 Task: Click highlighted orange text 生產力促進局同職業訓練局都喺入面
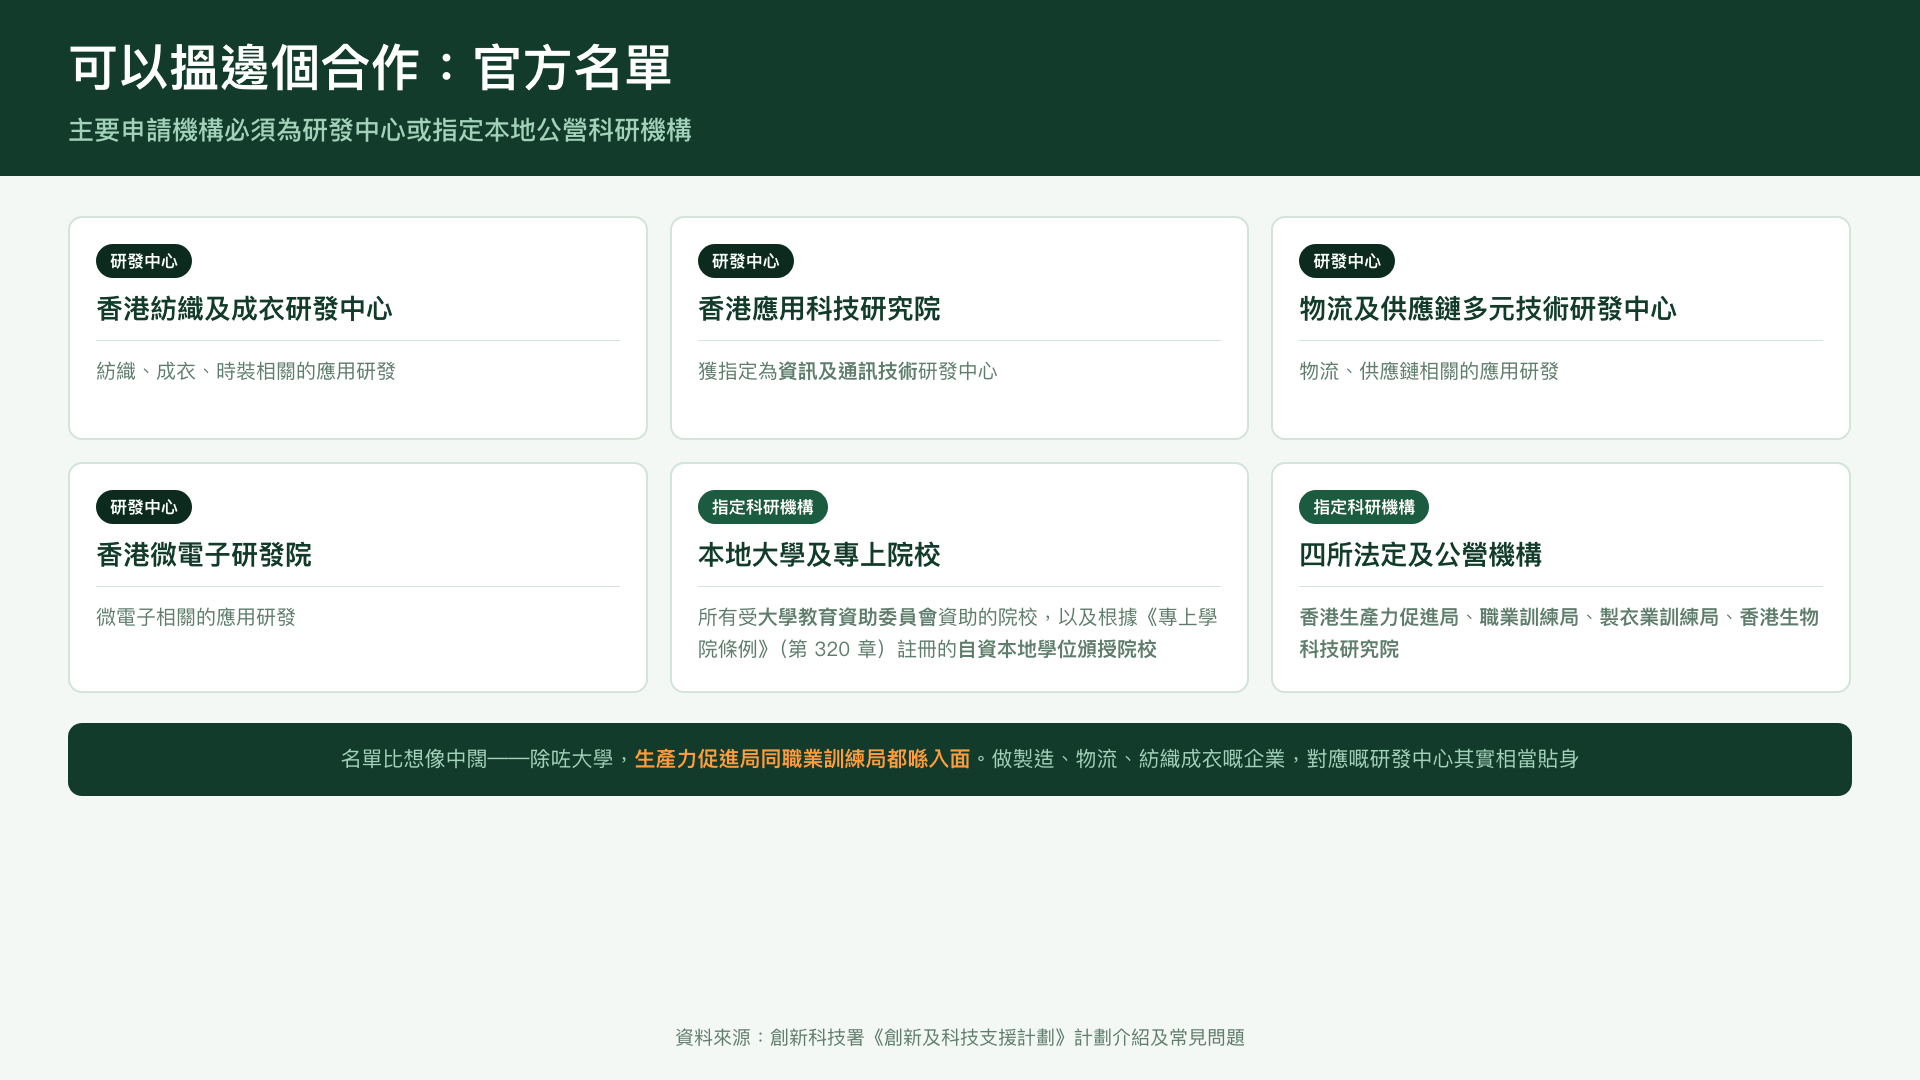pyautogui.click(x=802, y=759)
